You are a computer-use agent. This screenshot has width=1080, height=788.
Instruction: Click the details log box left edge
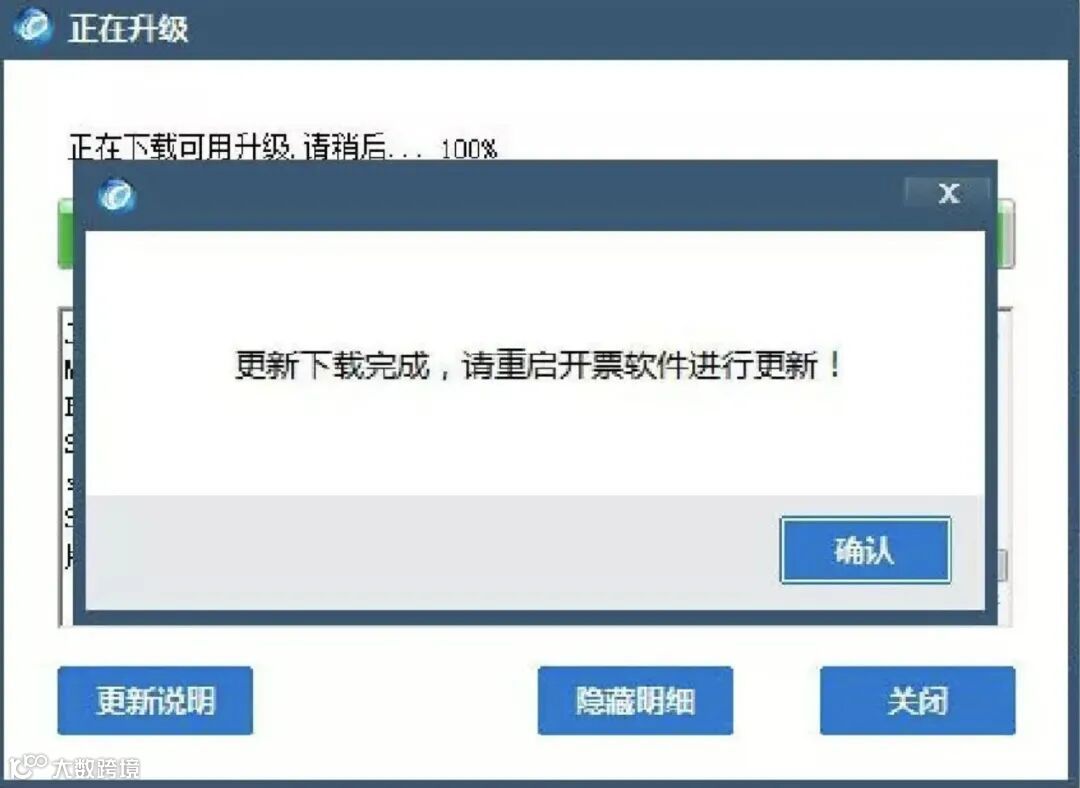[x=65, y=467]
